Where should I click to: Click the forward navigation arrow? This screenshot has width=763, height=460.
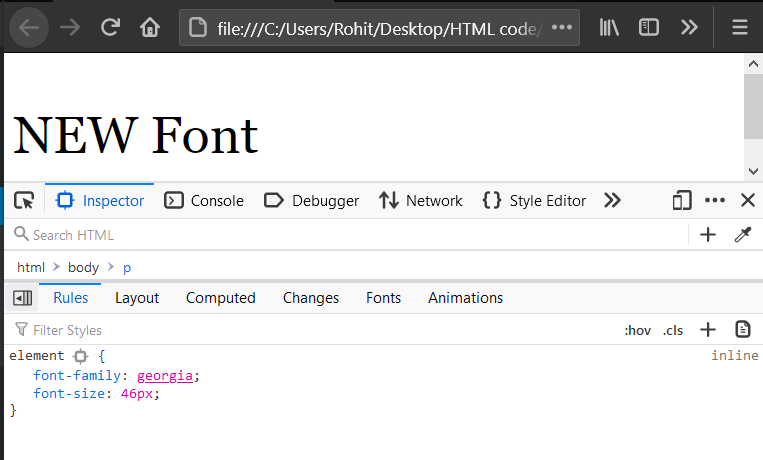click(x=70, y=28)
